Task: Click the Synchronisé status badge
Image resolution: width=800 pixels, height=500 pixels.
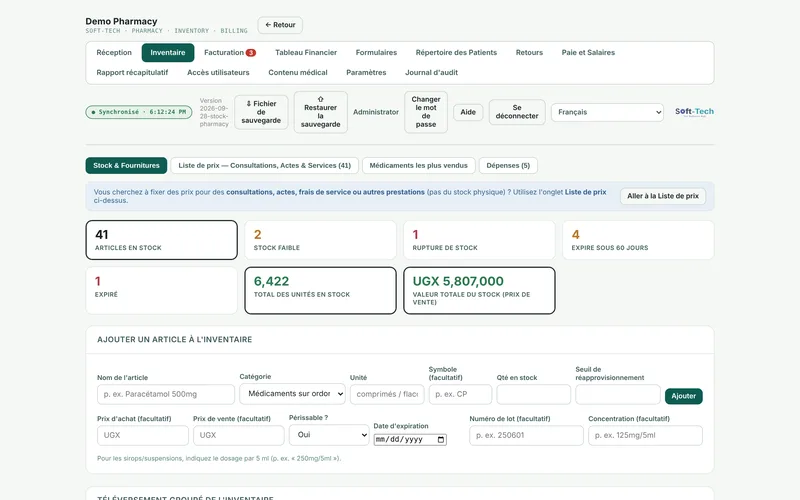Action: [139, 112]
